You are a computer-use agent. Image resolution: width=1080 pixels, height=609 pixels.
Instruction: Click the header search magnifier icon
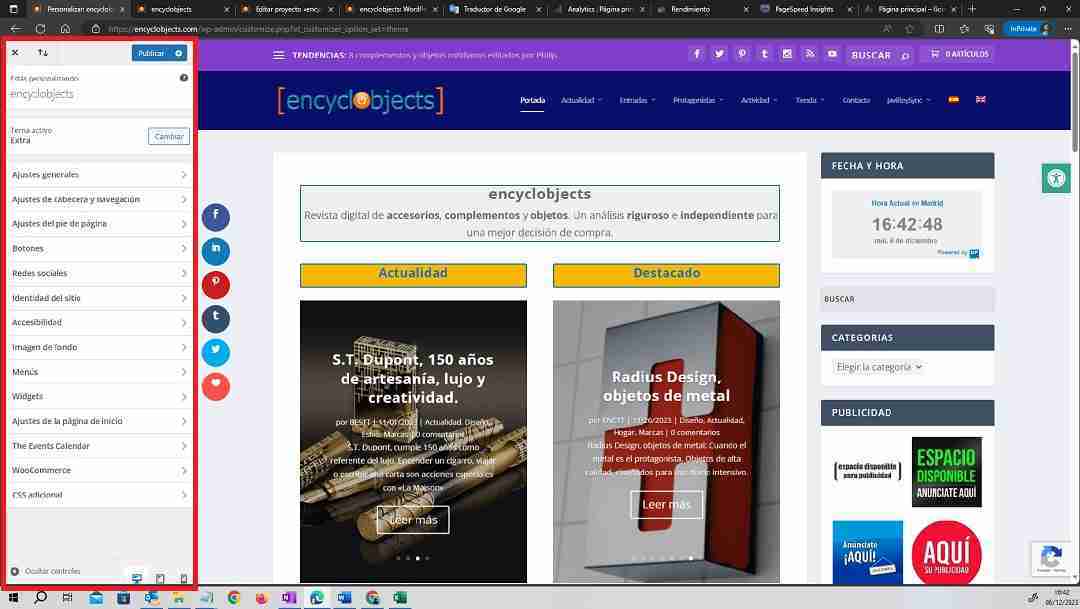(905, 55)
